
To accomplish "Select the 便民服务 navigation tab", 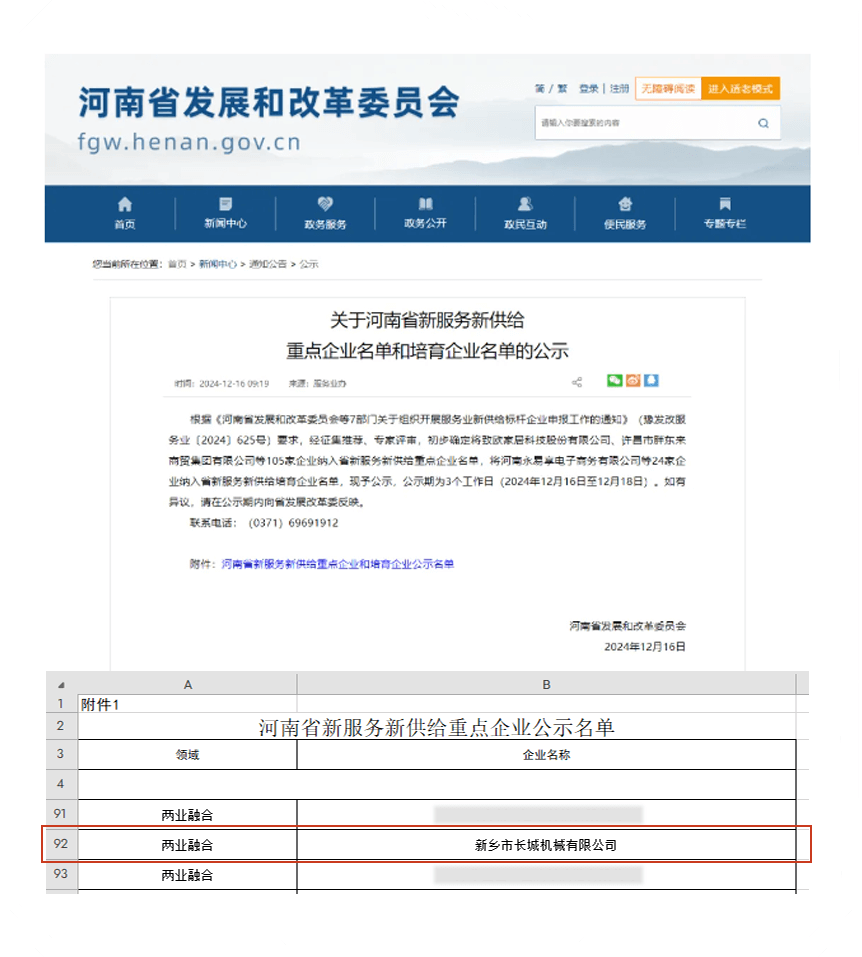I will coord(625,213).
